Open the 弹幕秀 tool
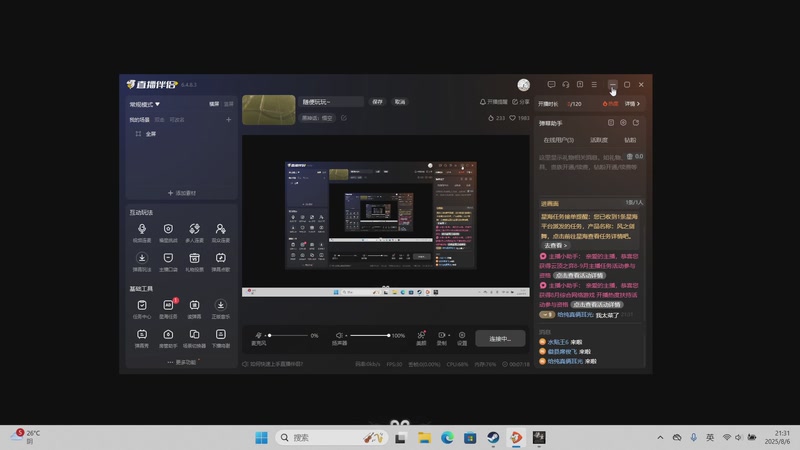This screenshot has width=800, height=450. [142, 338]
